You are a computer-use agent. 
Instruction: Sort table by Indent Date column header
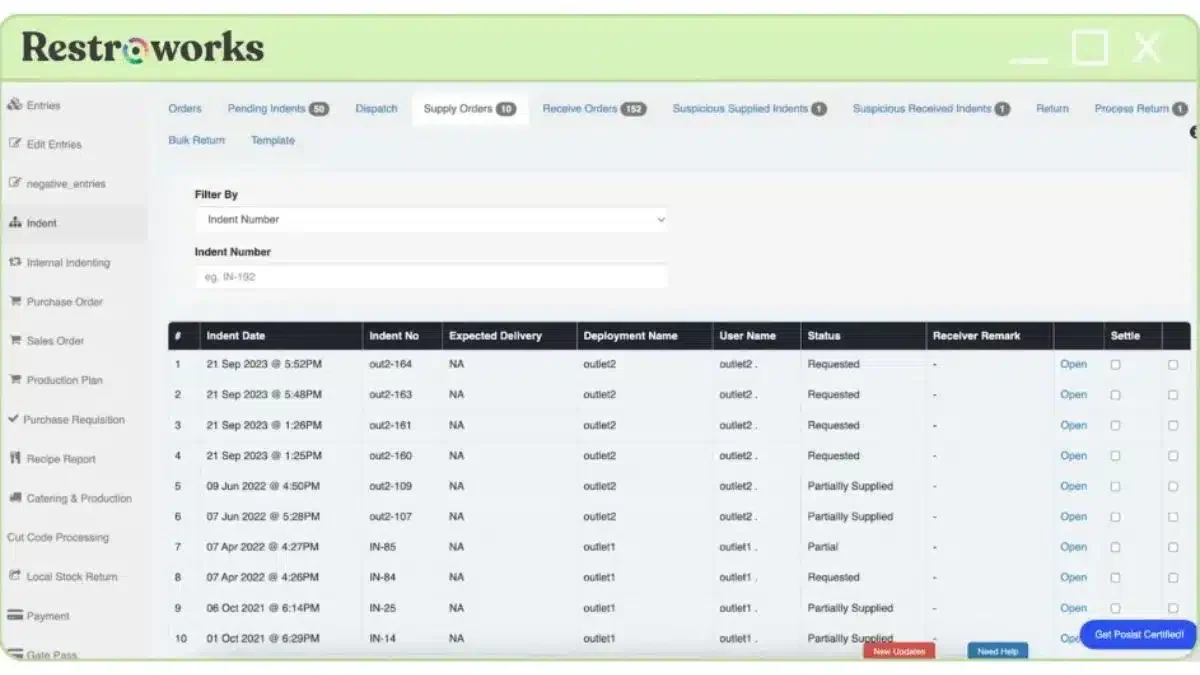click(236, 336)
